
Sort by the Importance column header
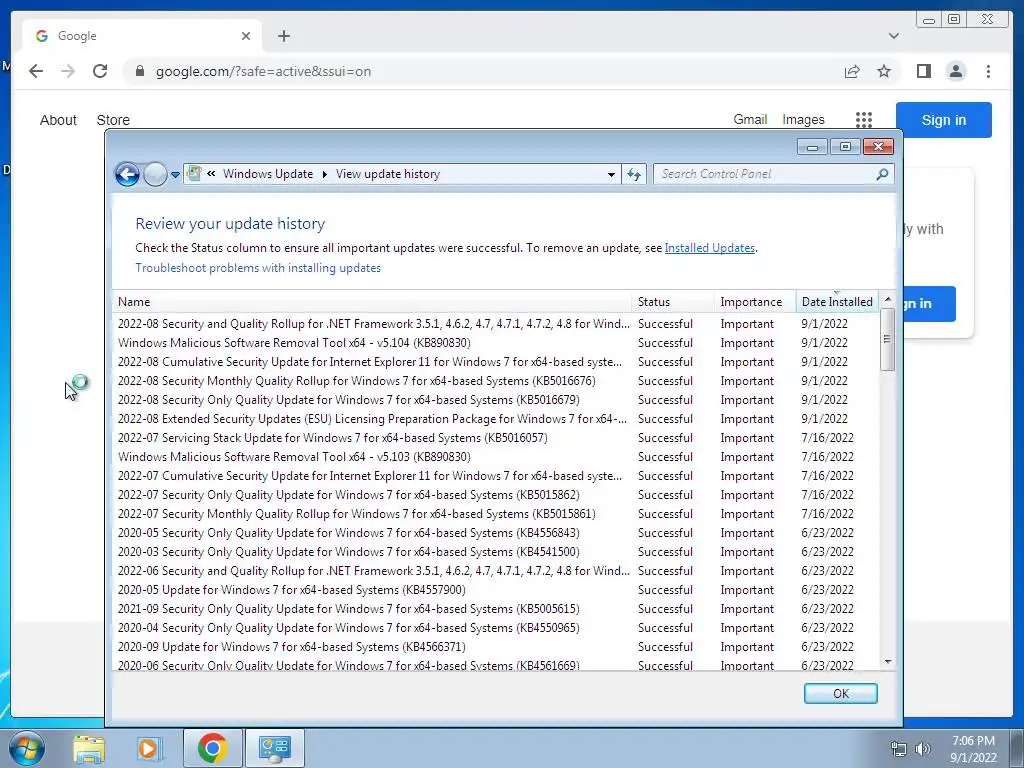[x=755, y=302]
